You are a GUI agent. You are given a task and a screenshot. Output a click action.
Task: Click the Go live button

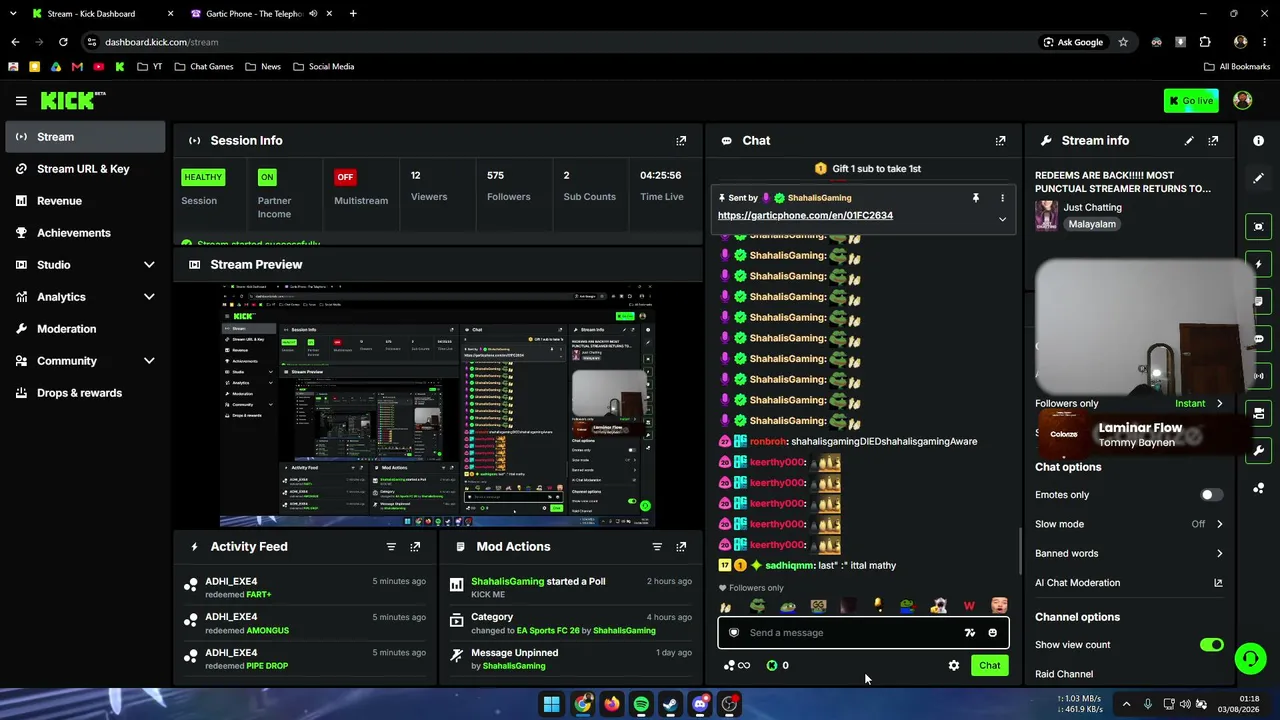tap(1190, 101)
